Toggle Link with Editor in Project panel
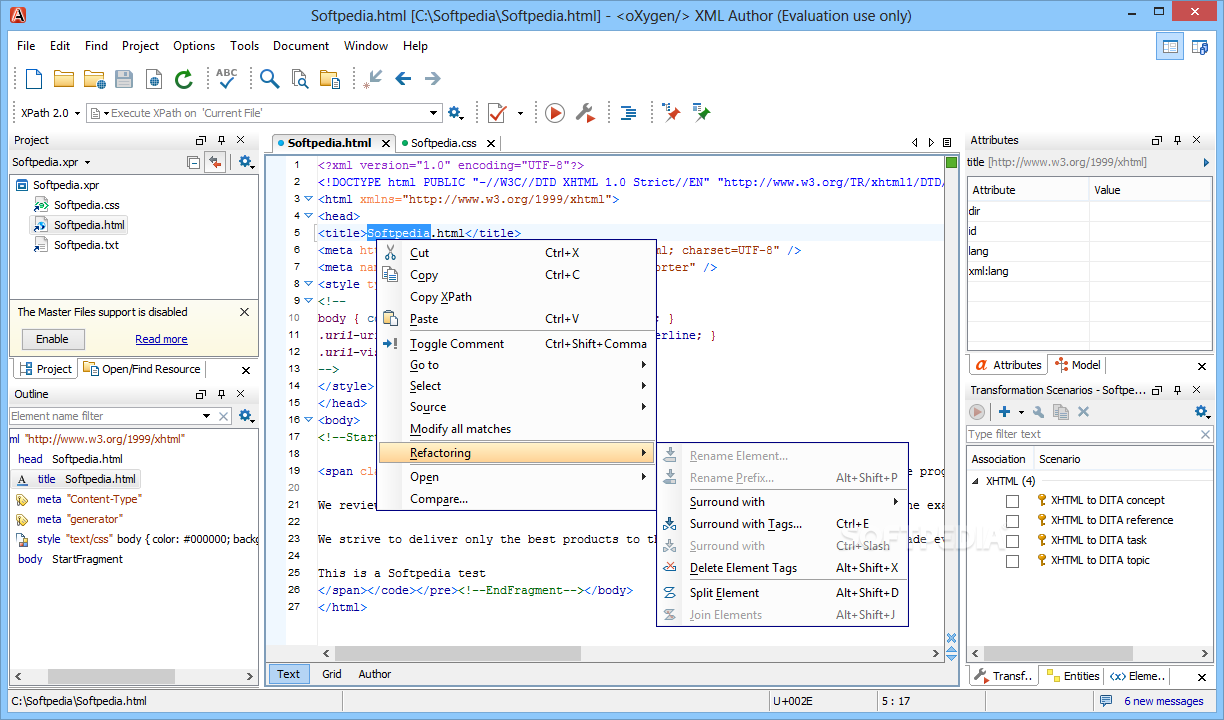 point(215,162)
